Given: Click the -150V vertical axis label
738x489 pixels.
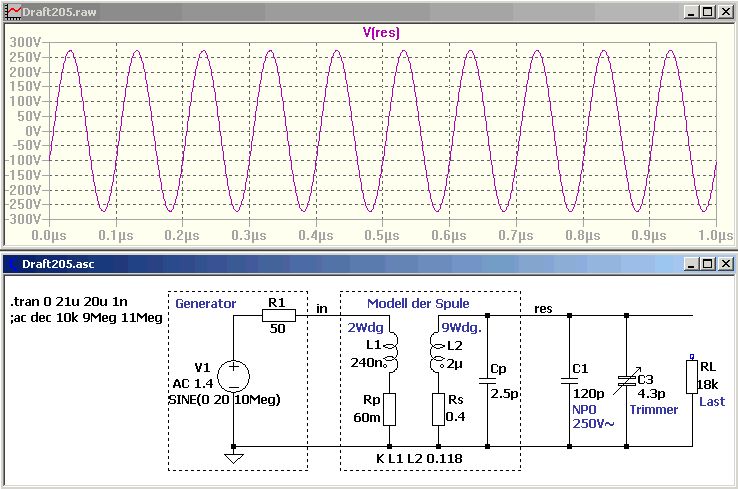Looking at the screenshot, I should (x=23, y=175).
